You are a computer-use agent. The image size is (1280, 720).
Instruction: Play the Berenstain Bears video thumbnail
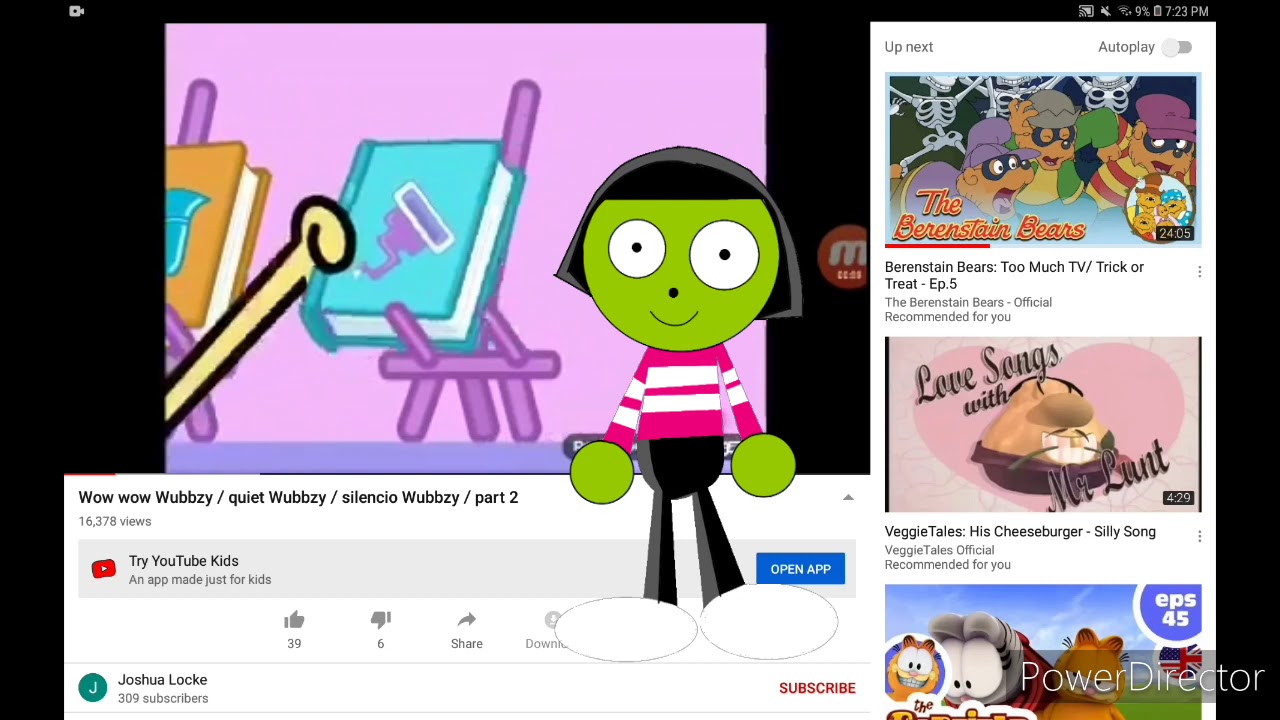(1043, 160)
